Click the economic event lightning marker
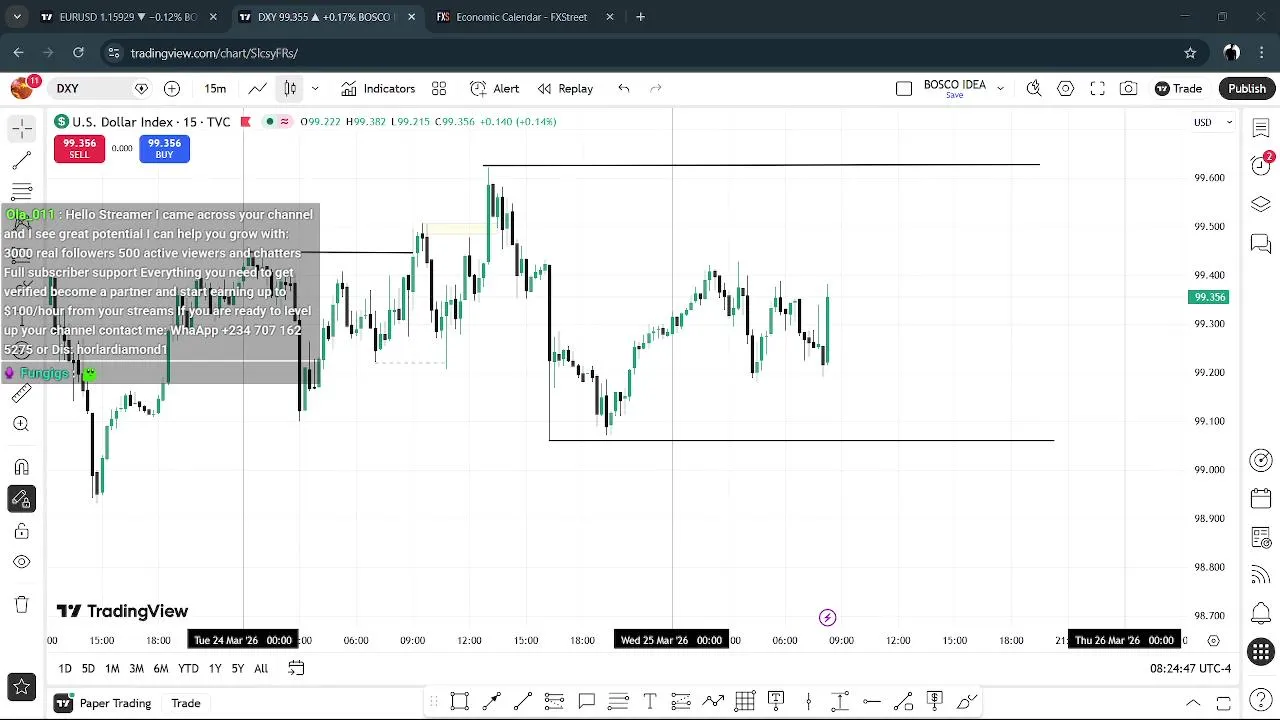Screen dimensions: 1280x720 (x=827, y=618)
